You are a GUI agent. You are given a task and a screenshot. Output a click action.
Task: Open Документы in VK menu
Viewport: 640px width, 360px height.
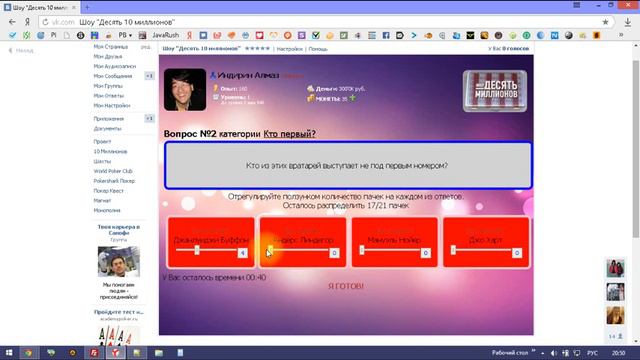107,129
